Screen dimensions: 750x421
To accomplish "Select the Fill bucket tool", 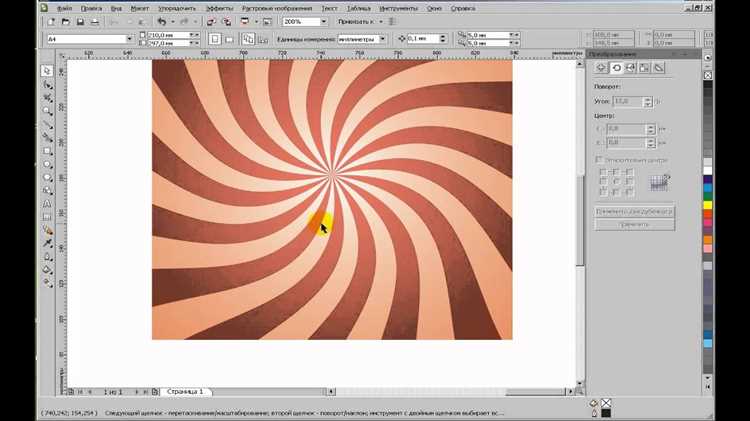I will 46,270.
